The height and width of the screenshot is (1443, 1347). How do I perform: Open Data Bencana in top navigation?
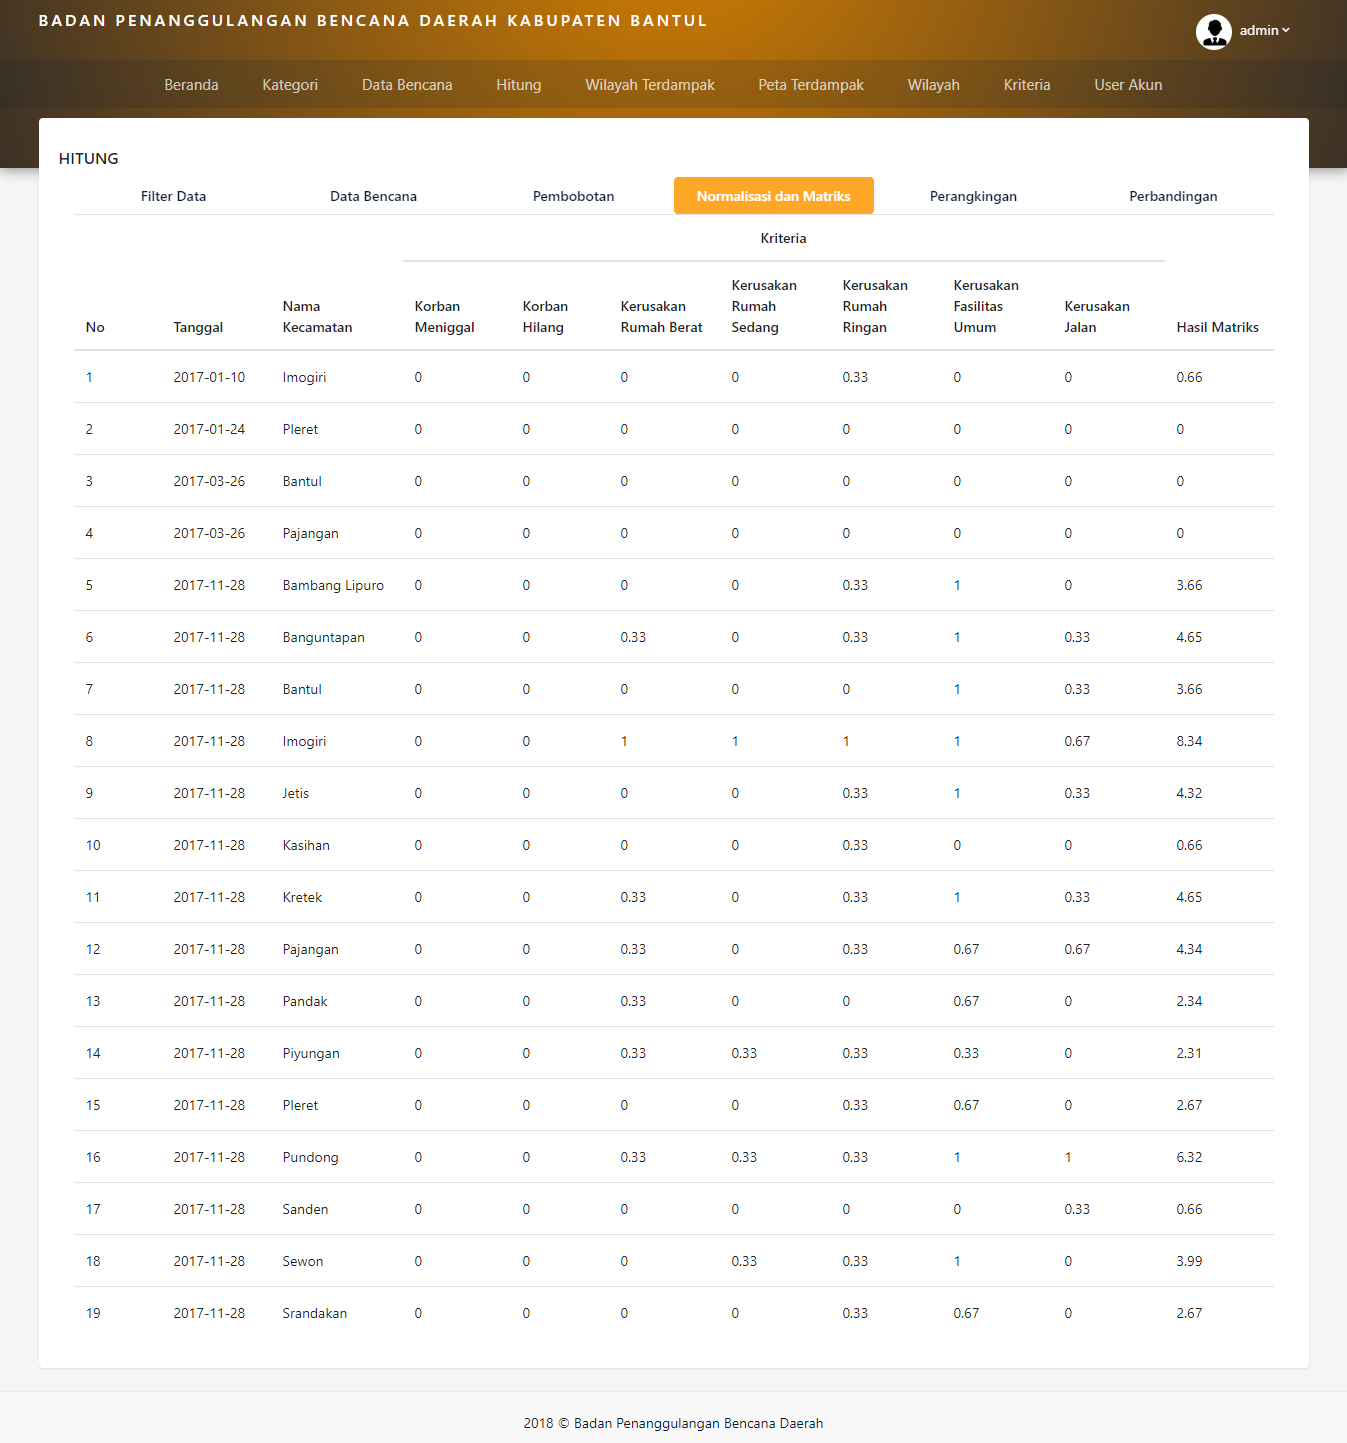click(x=407, y=85)
